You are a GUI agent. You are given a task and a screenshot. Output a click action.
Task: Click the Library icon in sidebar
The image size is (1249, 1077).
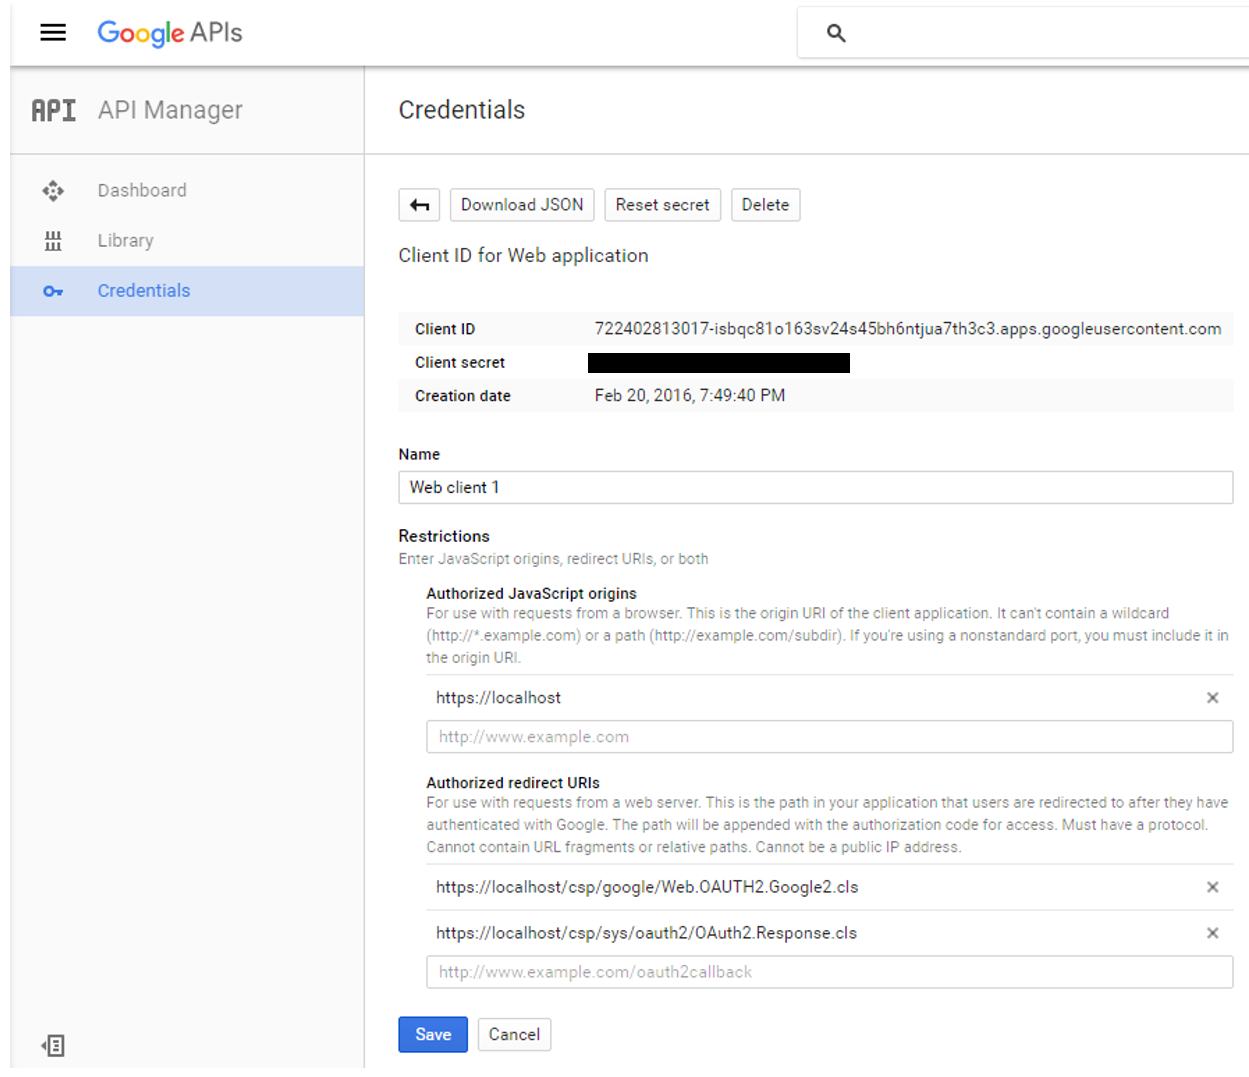pyautogui.click(x=53, y=241)
